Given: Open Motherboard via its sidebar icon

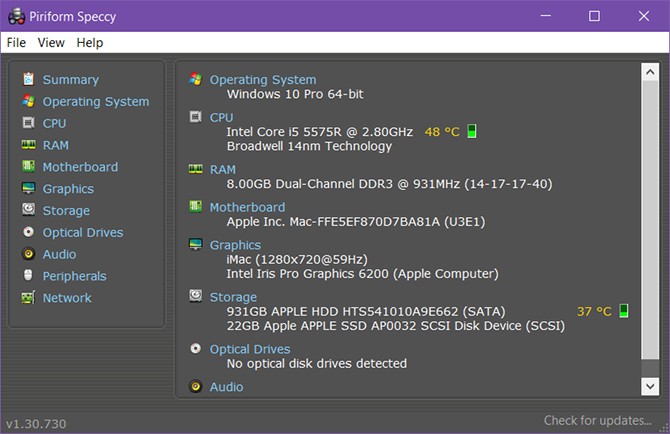Looking at the screenshot, I should (x=28, y=167).
